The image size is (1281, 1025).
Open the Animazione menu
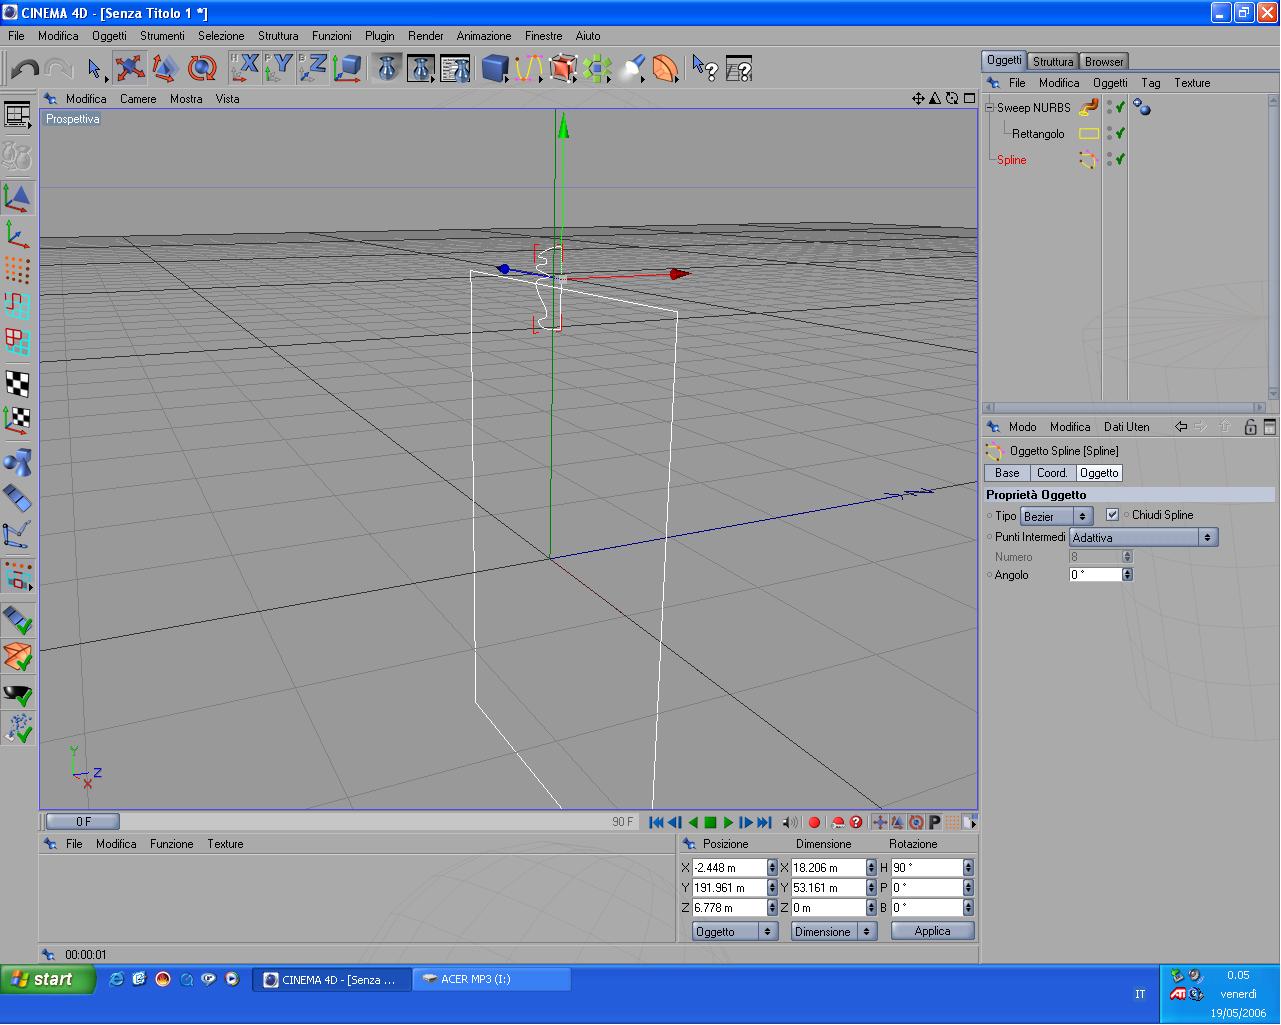coord(484,36)
